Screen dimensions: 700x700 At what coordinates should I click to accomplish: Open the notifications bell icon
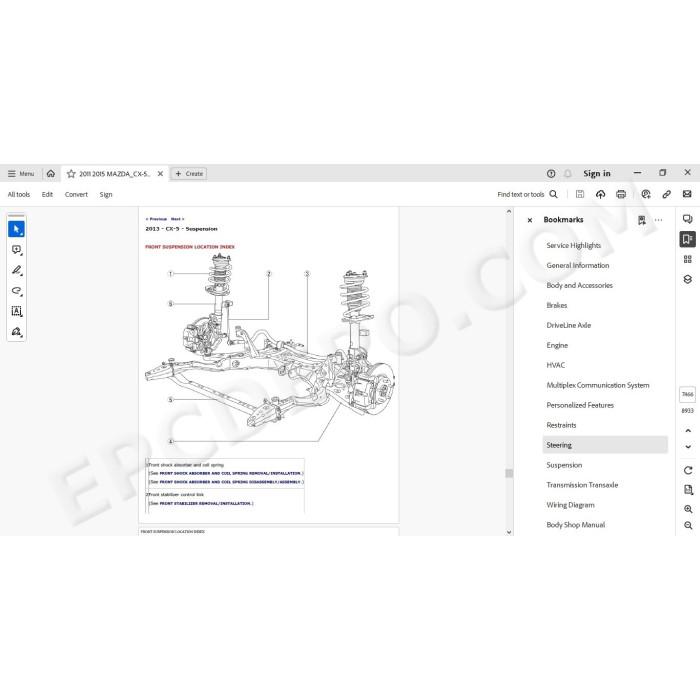(568, 174)
